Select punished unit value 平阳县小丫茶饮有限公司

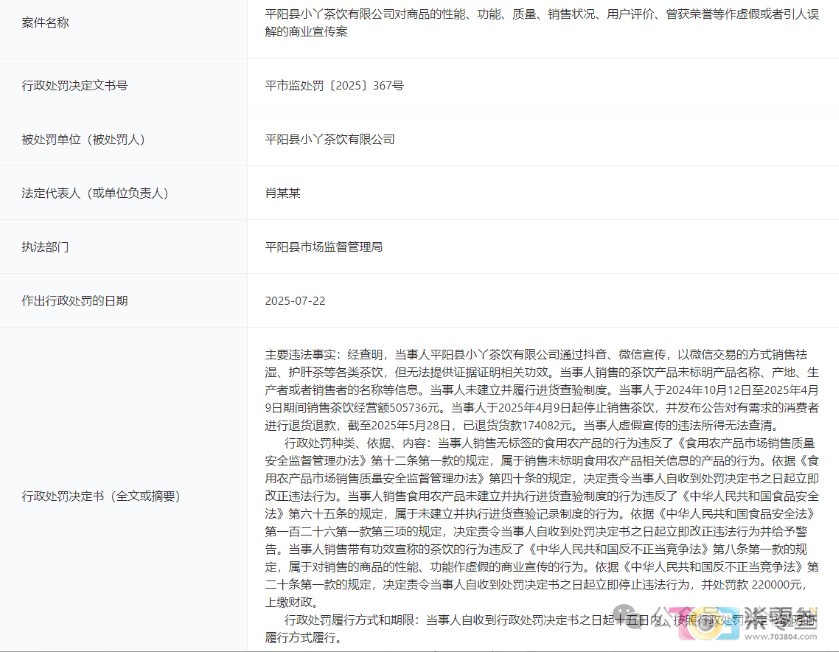pos(330,139)
